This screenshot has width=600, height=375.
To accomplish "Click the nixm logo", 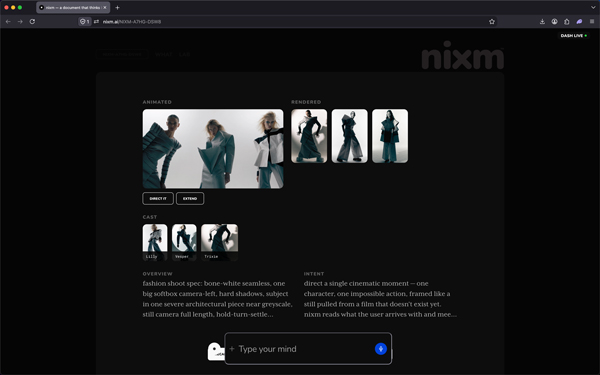I will point(462,56).
